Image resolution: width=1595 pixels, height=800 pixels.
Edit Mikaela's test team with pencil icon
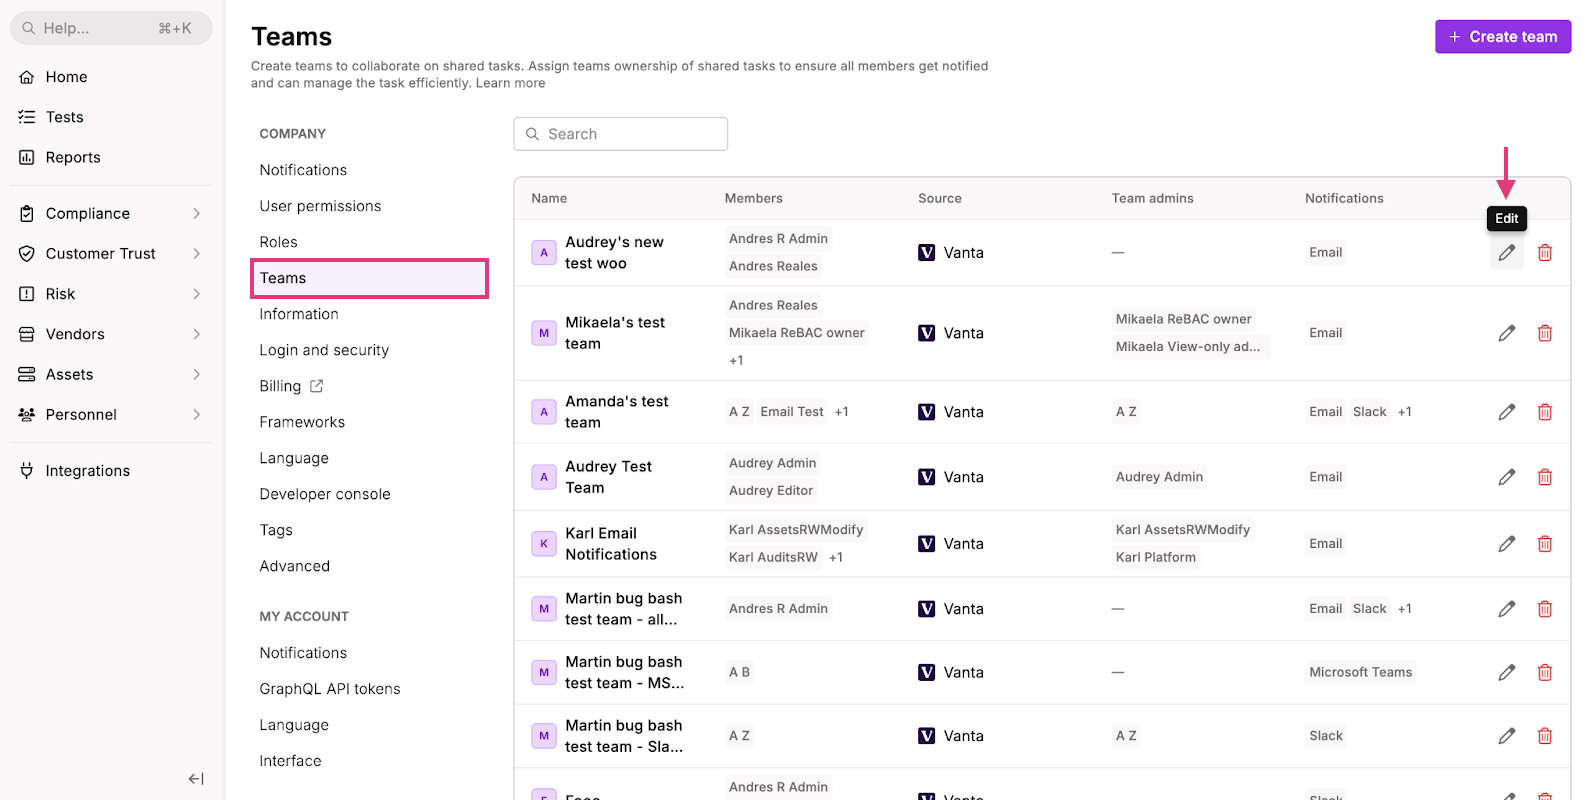[1506, 333]
